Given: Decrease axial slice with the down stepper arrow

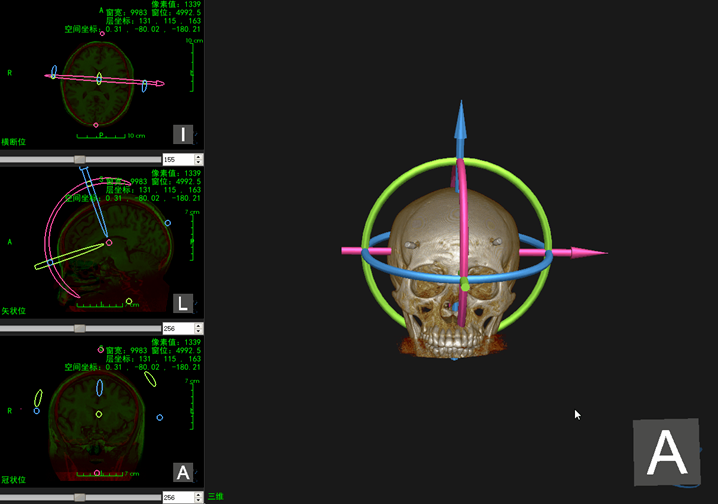Looking at the screenshot, I should click(198, 162).
